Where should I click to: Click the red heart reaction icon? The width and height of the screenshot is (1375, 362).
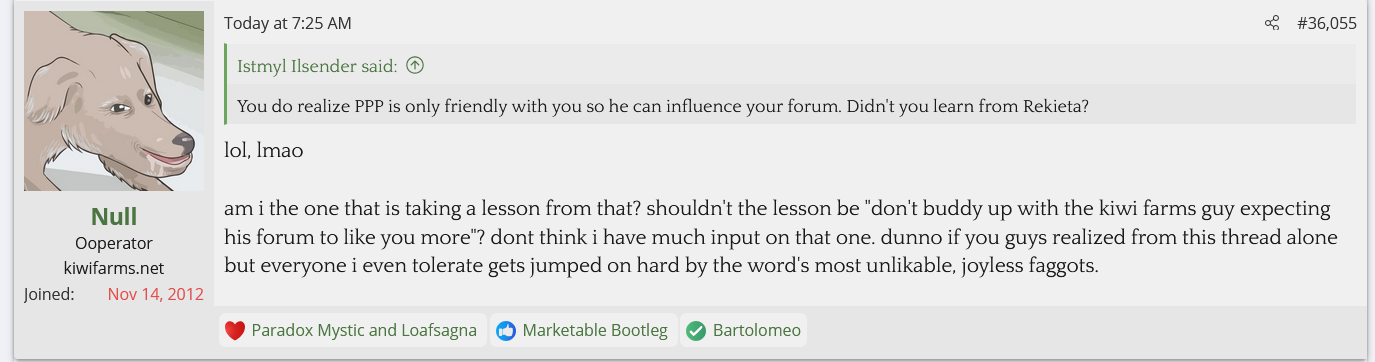235,330
